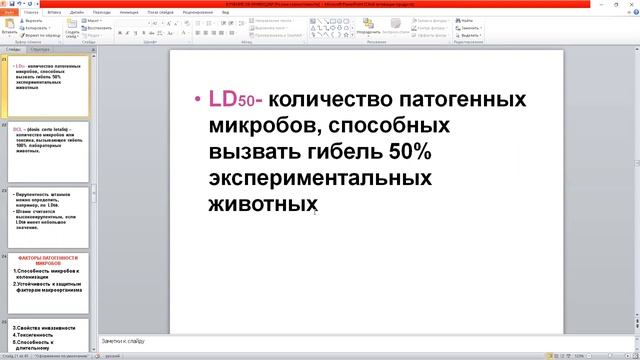This screenshot has width=640, height=360.
Task: Switch to Slide Sorter view in status bar
Action: 556,356
